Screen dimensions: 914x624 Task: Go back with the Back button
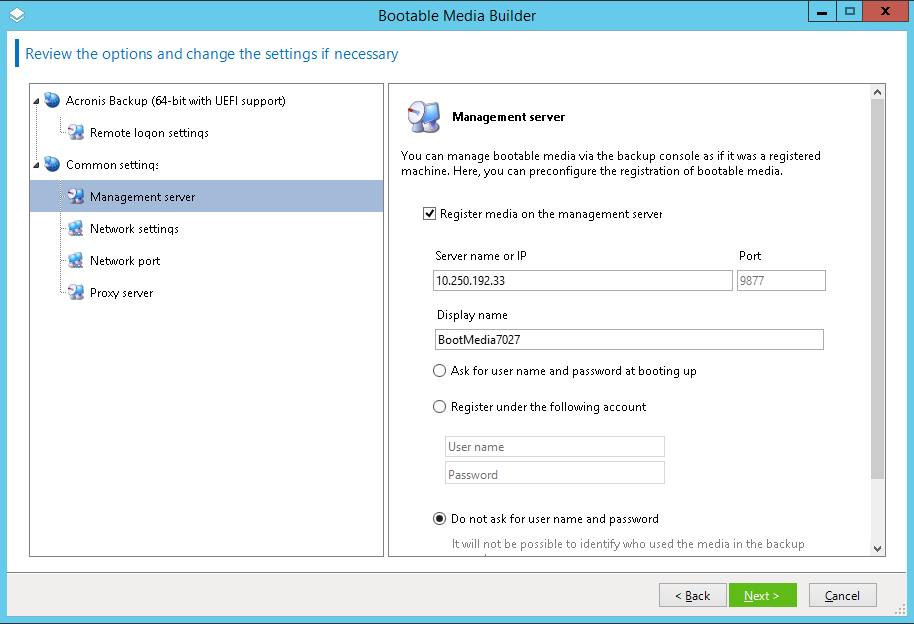[x=692, y=595]
